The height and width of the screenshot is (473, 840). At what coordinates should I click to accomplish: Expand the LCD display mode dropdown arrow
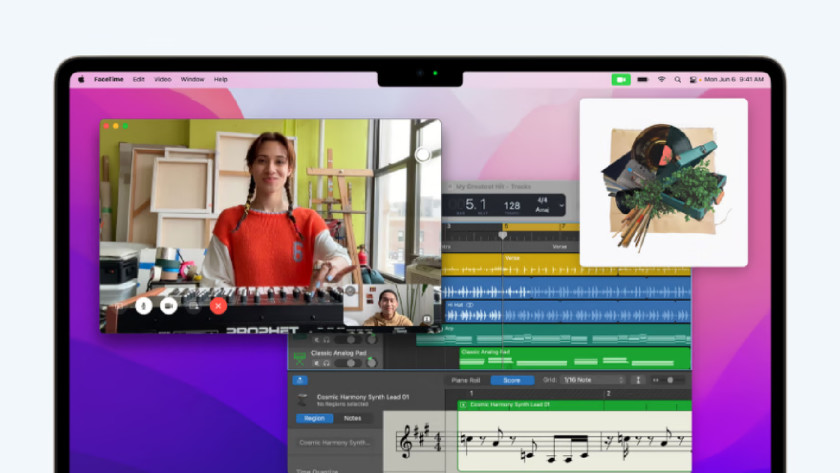click(561, 205)
